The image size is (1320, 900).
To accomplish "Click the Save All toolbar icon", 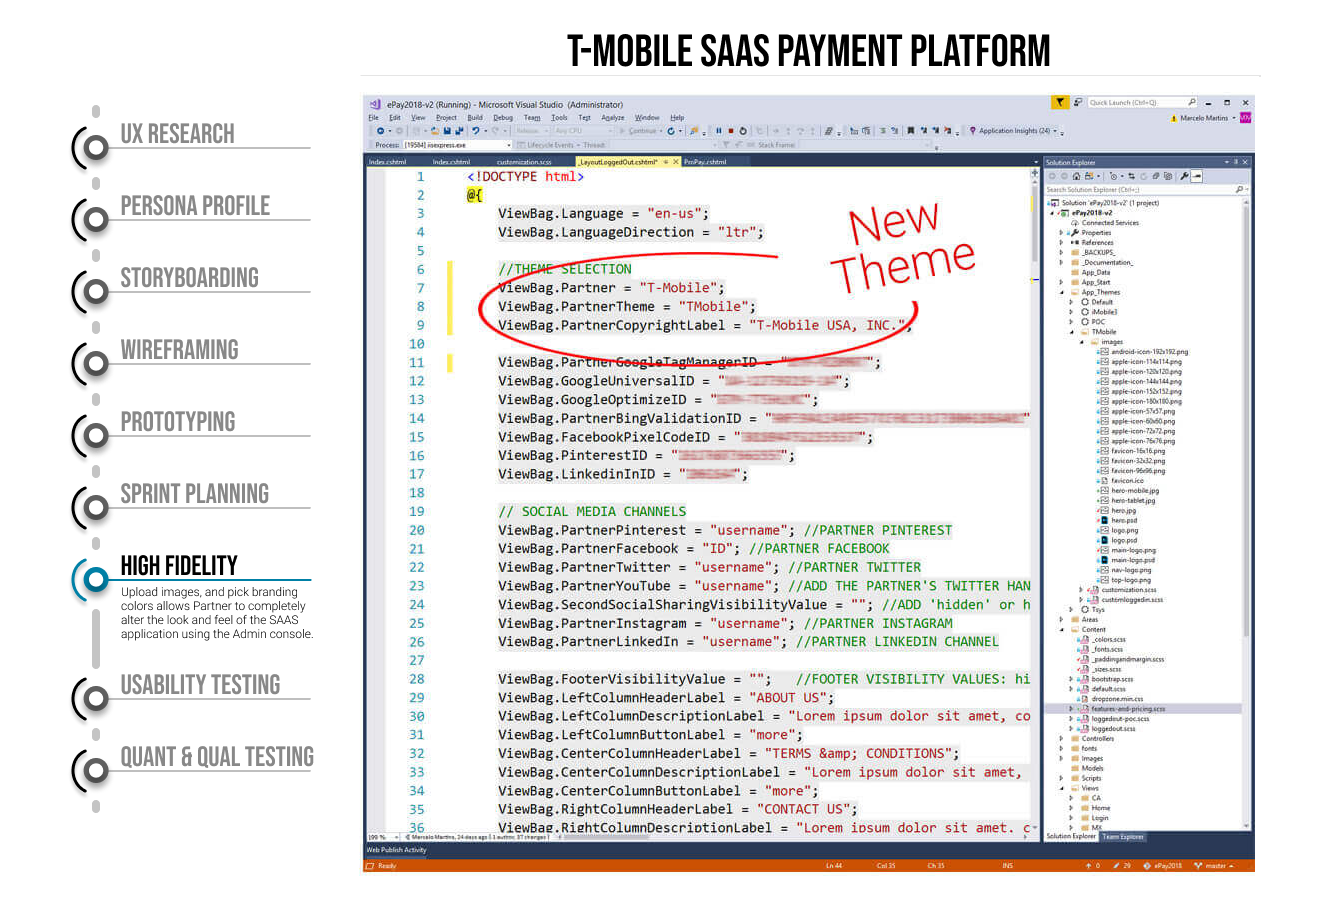I will pos(459,130).
